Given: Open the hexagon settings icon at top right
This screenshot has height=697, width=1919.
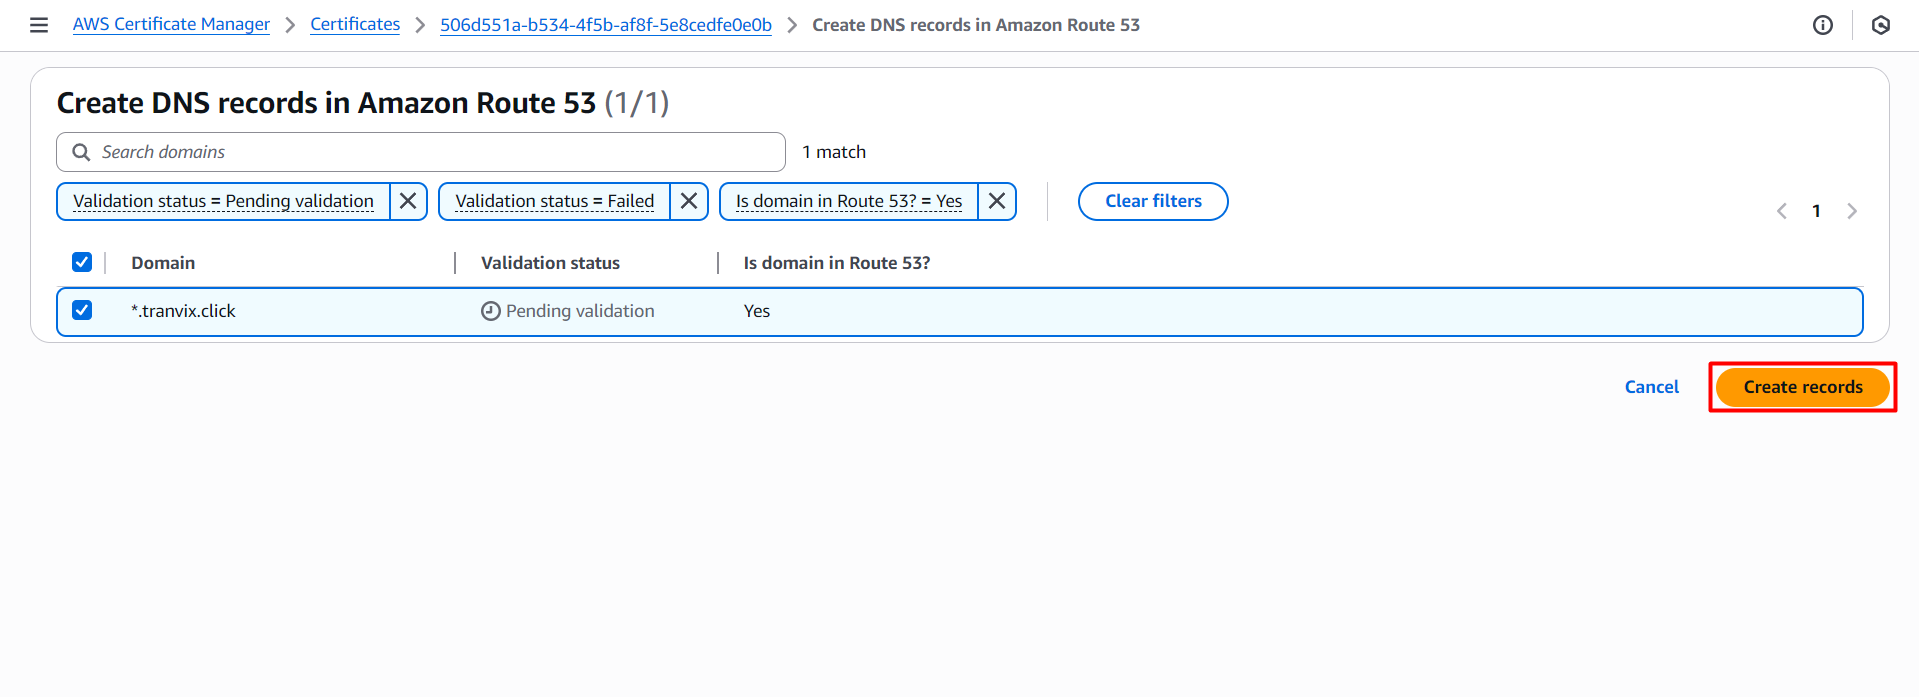Looking at the screenshot, I should coord(1880,25).
